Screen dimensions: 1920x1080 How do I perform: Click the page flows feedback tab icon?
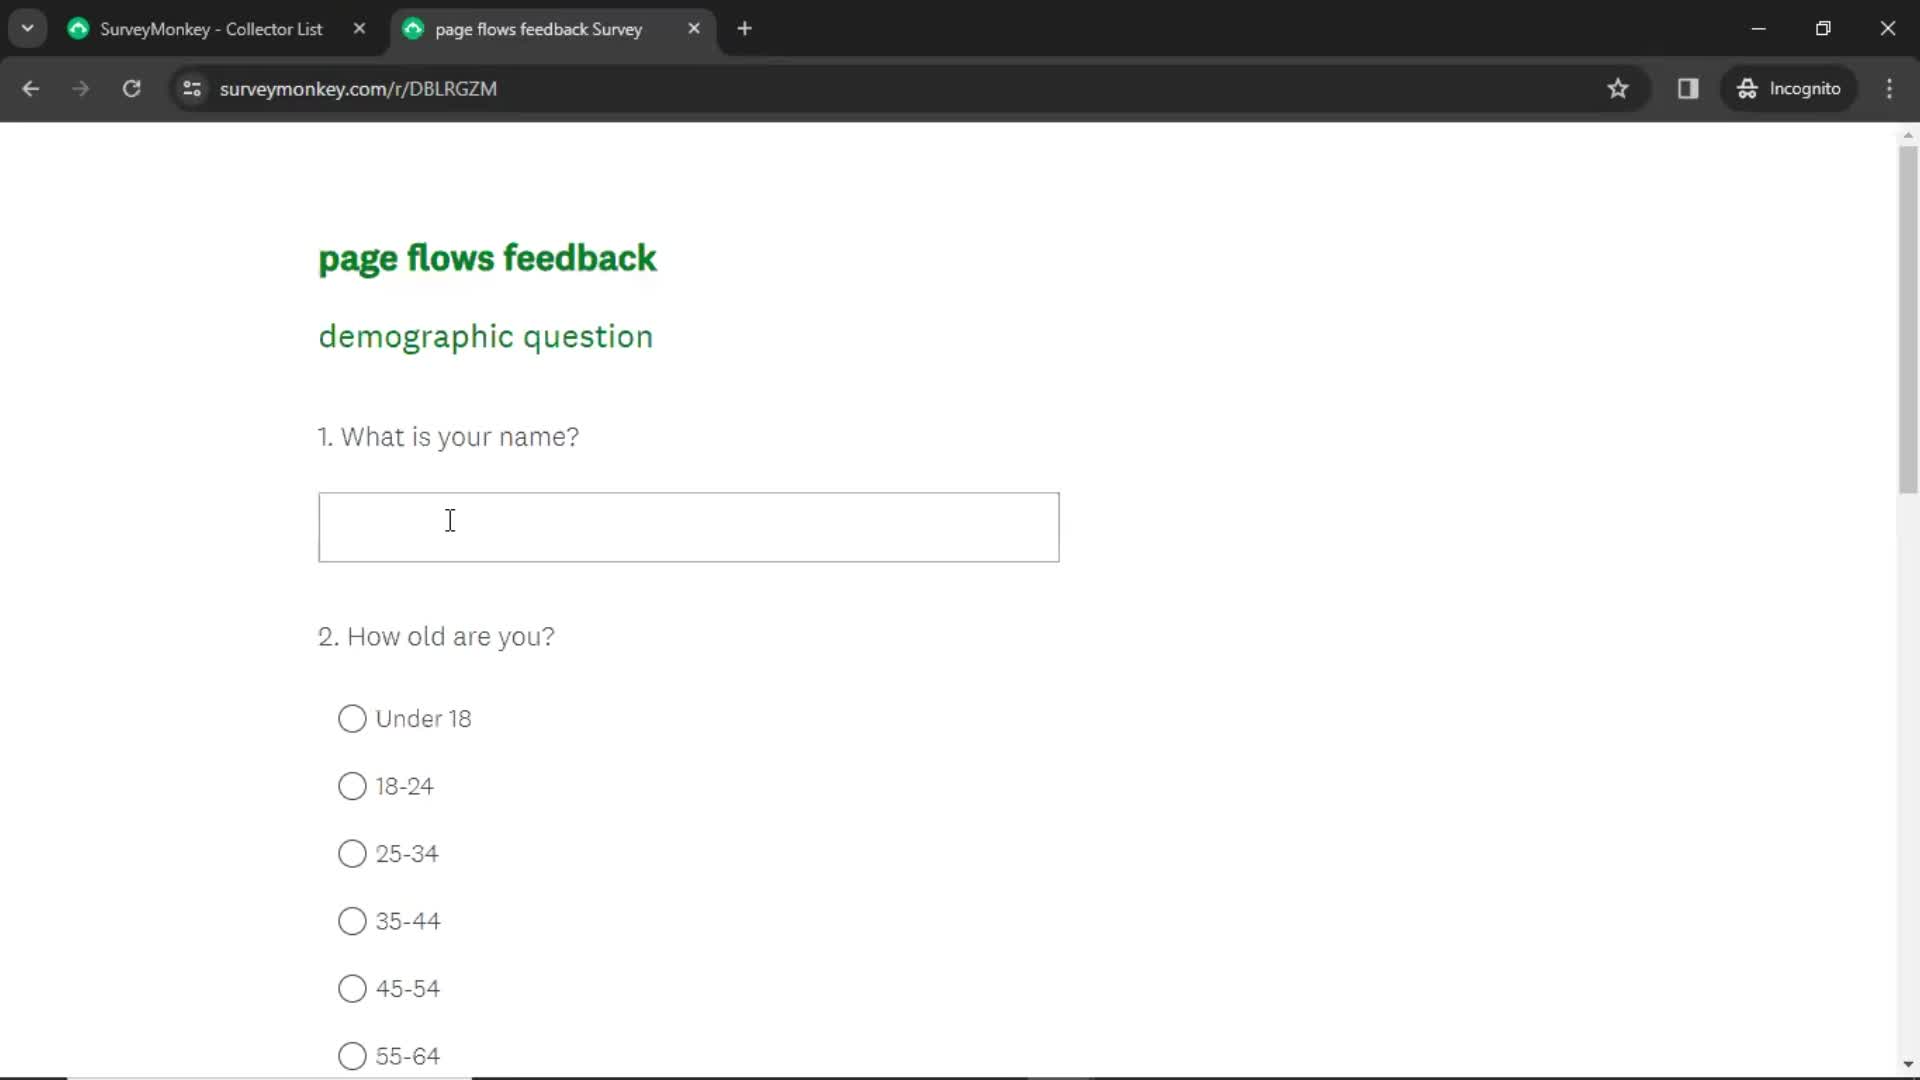pyautogui.click(x=414, y=29)
